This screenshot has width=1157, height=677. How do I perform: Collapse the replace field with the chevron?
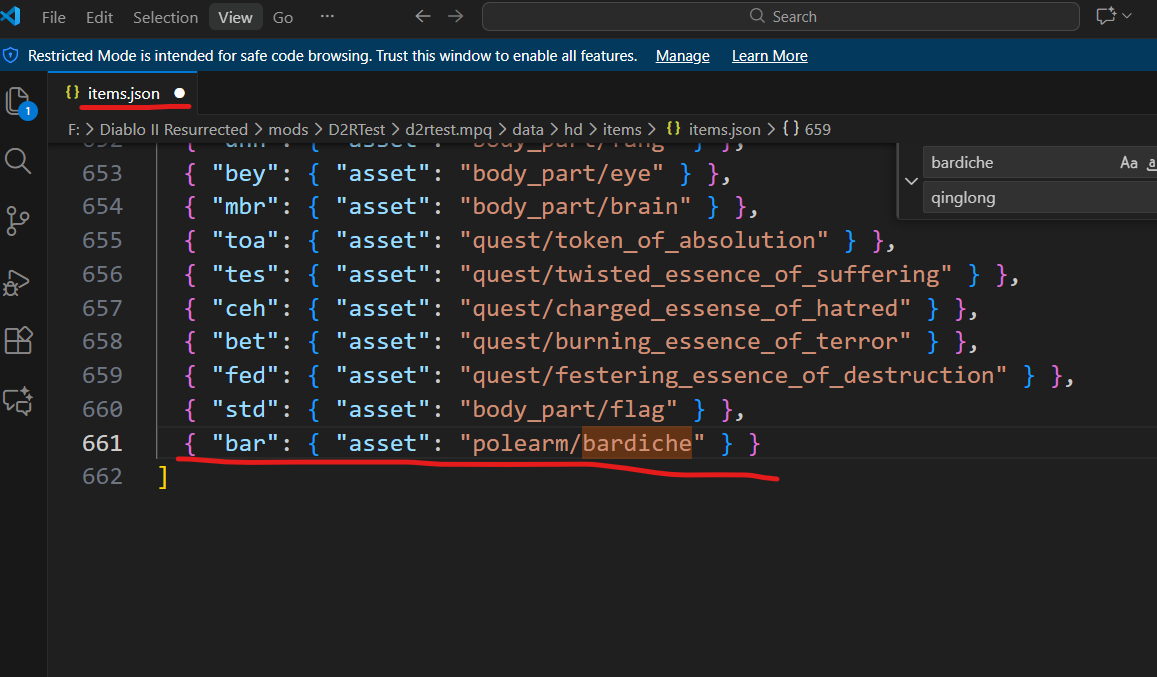tap(911, 181)
